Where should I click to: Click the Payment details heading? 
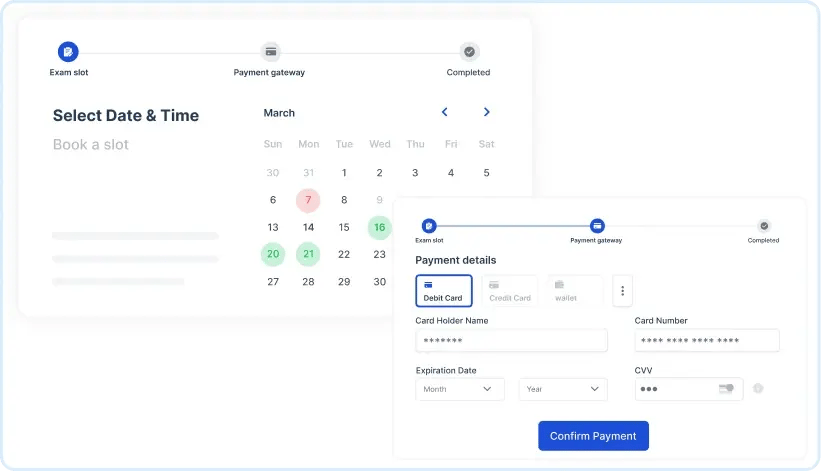coord(456,260)
